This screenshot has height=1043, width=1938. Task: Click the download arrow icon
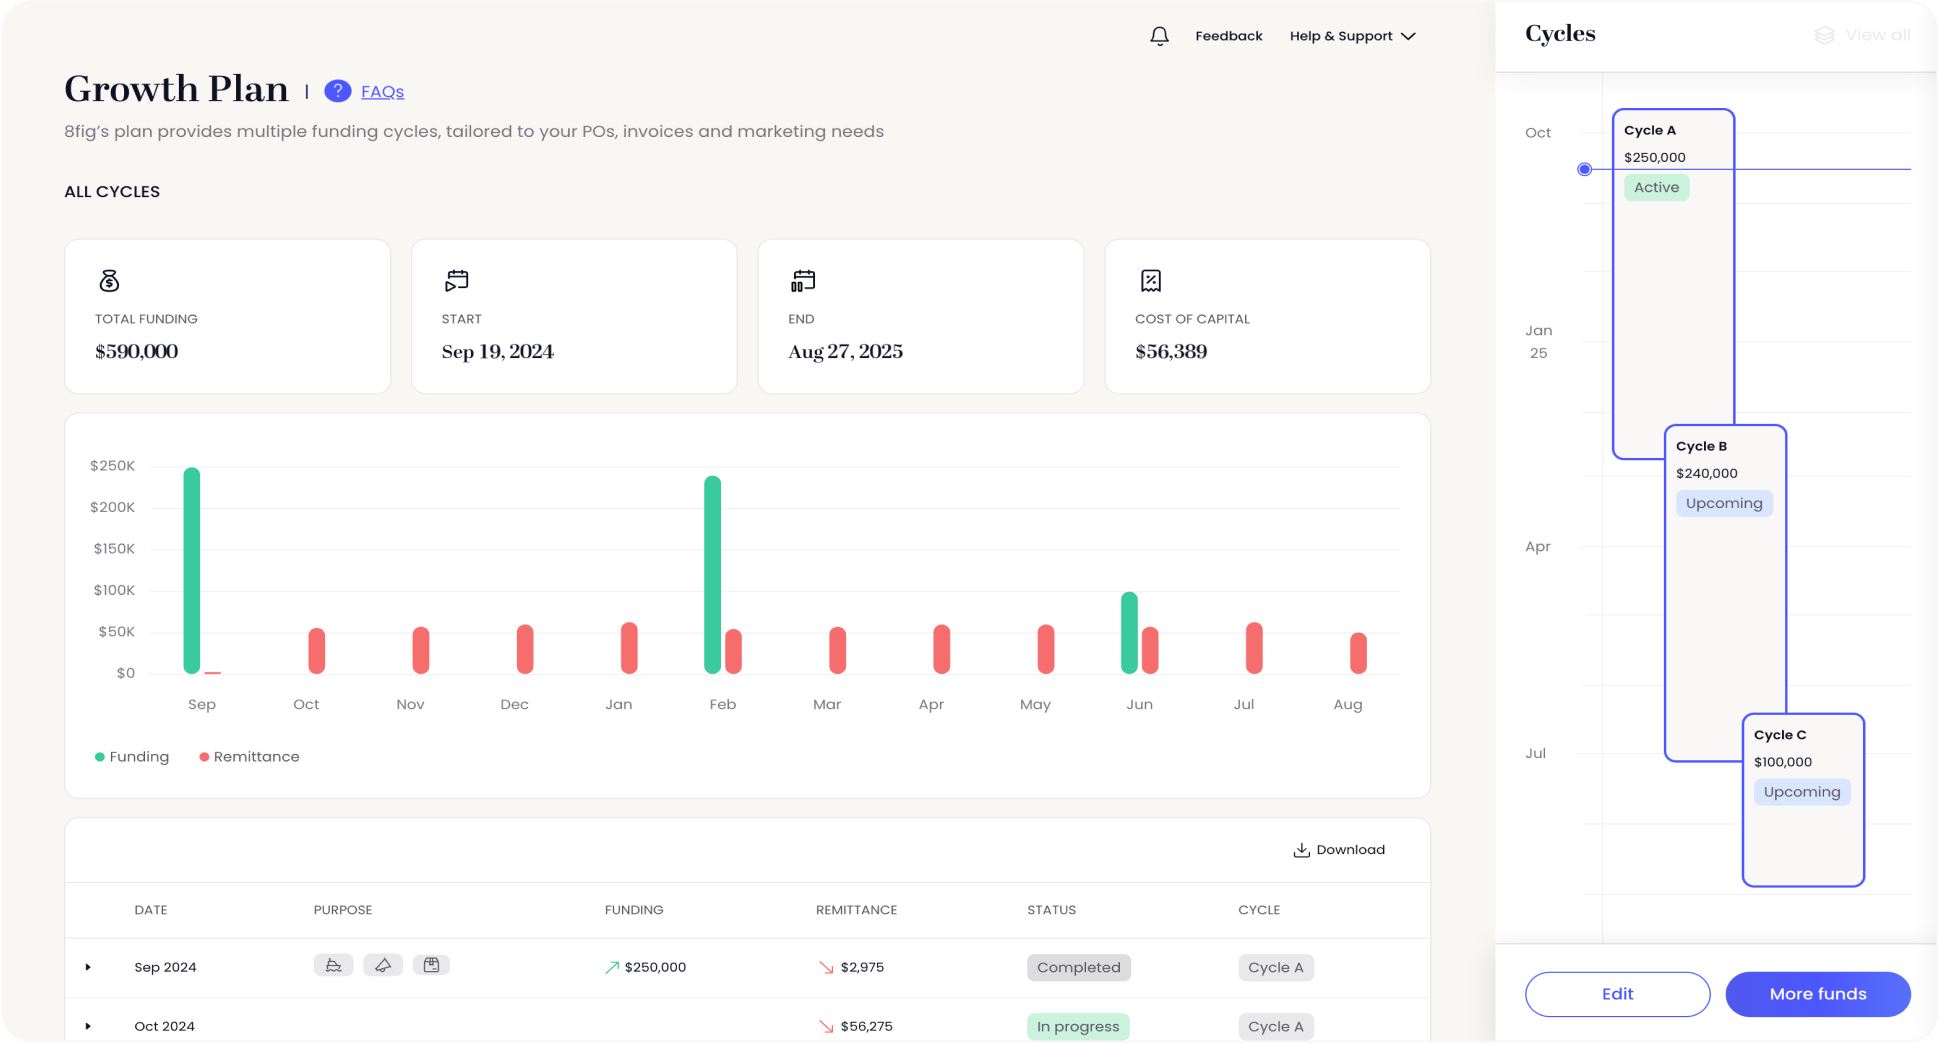coord(1301,850)
